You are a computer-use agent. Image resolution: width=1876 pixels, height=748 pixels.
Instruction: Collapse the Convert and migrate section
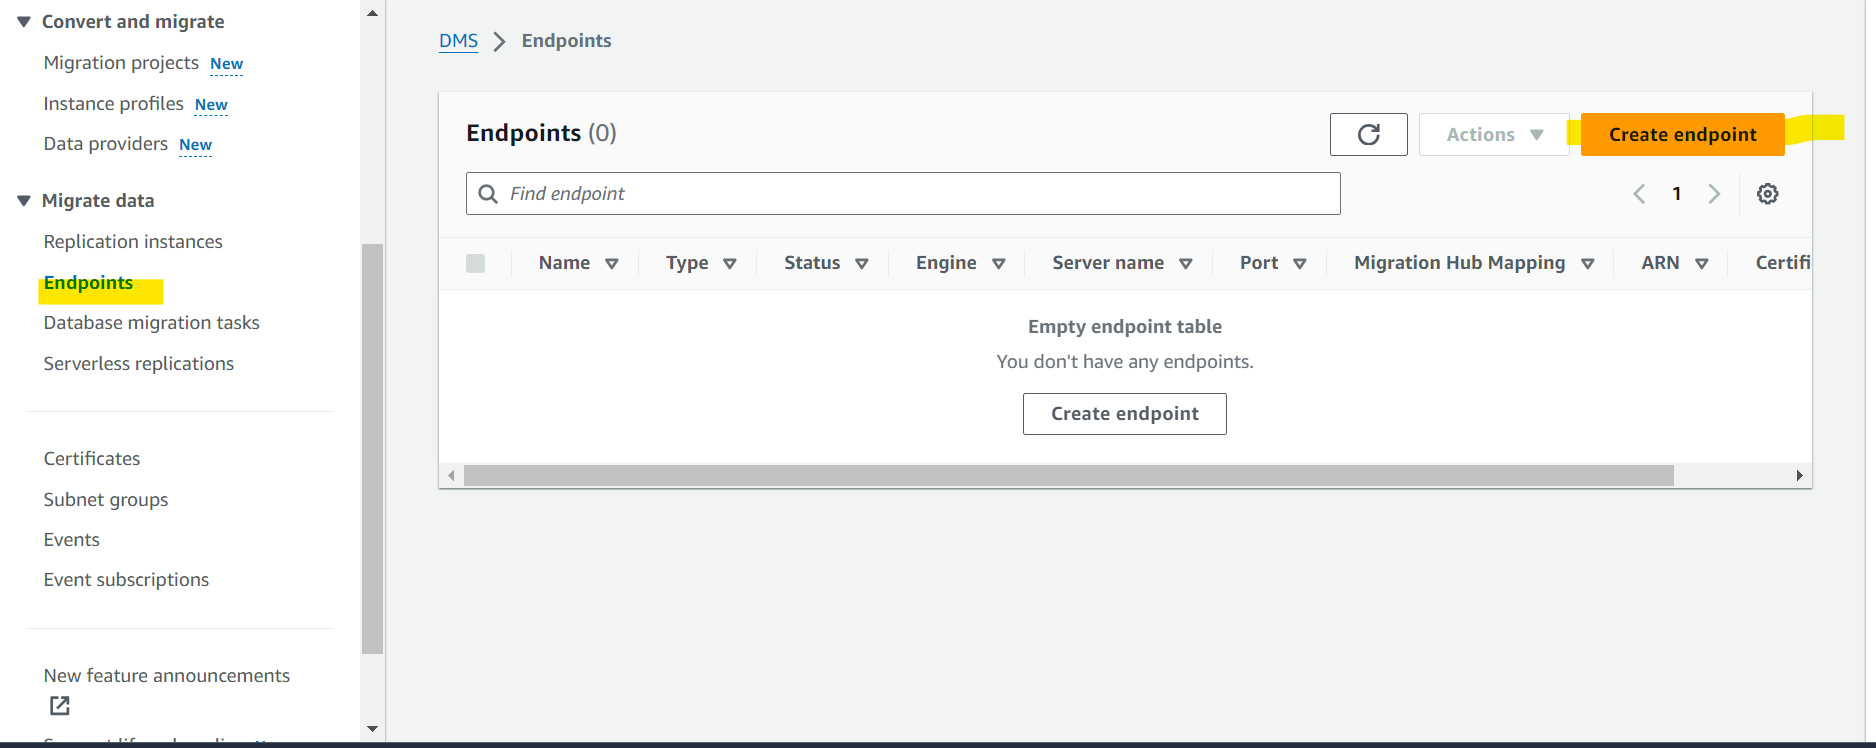click(x=24, y=22)
